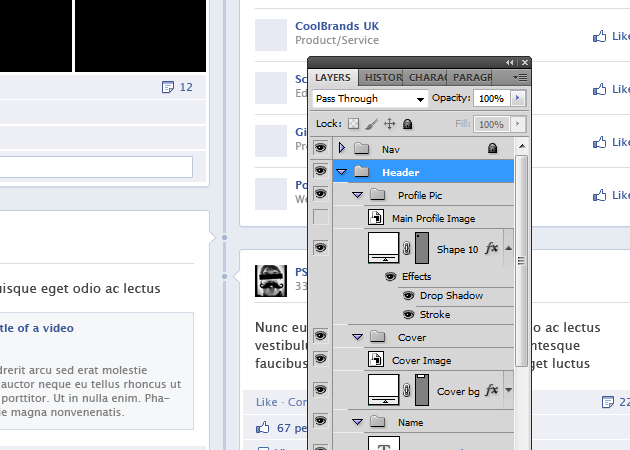Viewport: 630px width, 450px height.
Task: Click the lock position move icon
Action: [389, 125]
